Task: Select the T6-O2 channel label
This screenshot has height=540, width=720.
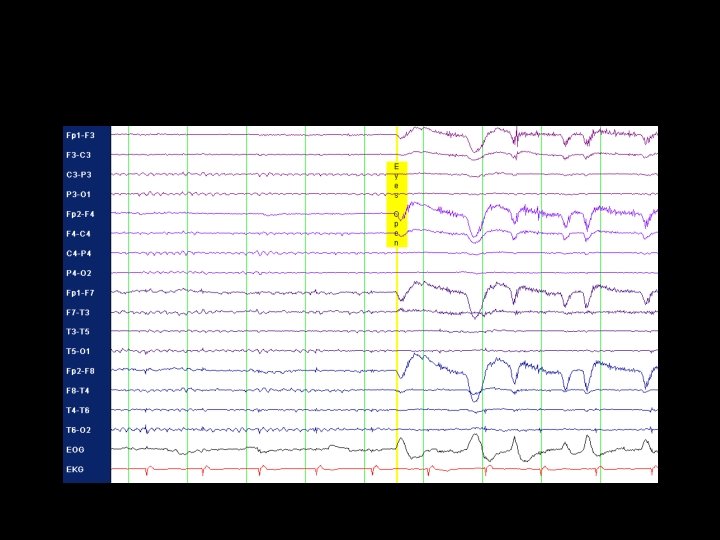Action: [79, 430]
